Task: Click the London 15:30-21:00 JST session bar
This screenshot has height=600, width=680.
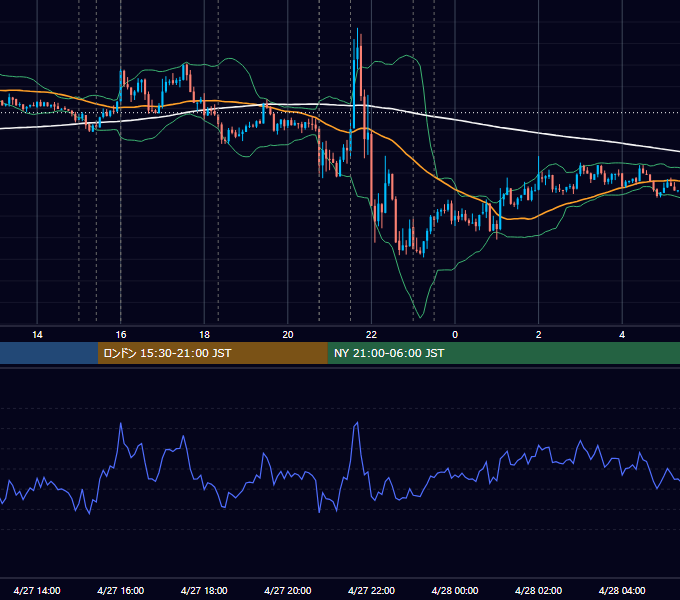Action: pyautogui.click(x=212, y=353)
